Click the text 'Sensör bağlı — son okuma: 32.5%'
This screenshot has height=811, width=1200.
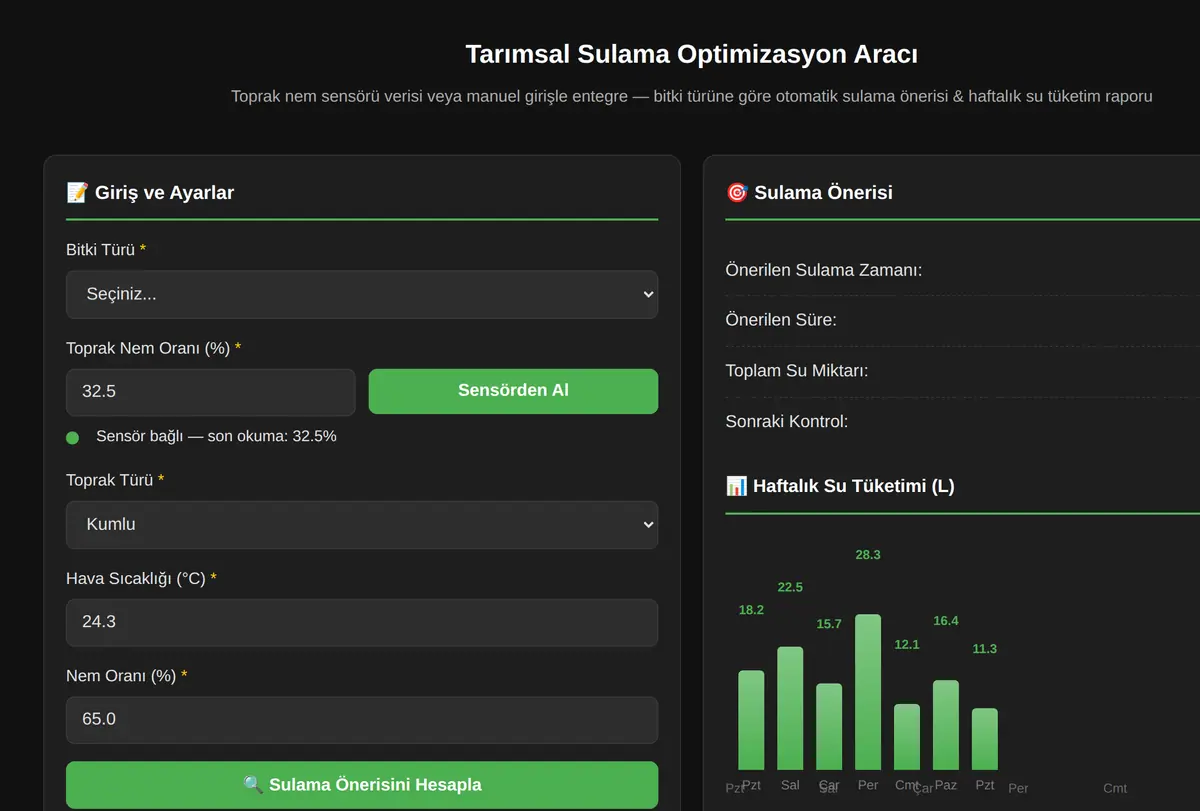pyautogui.click(x=216, y=437)
